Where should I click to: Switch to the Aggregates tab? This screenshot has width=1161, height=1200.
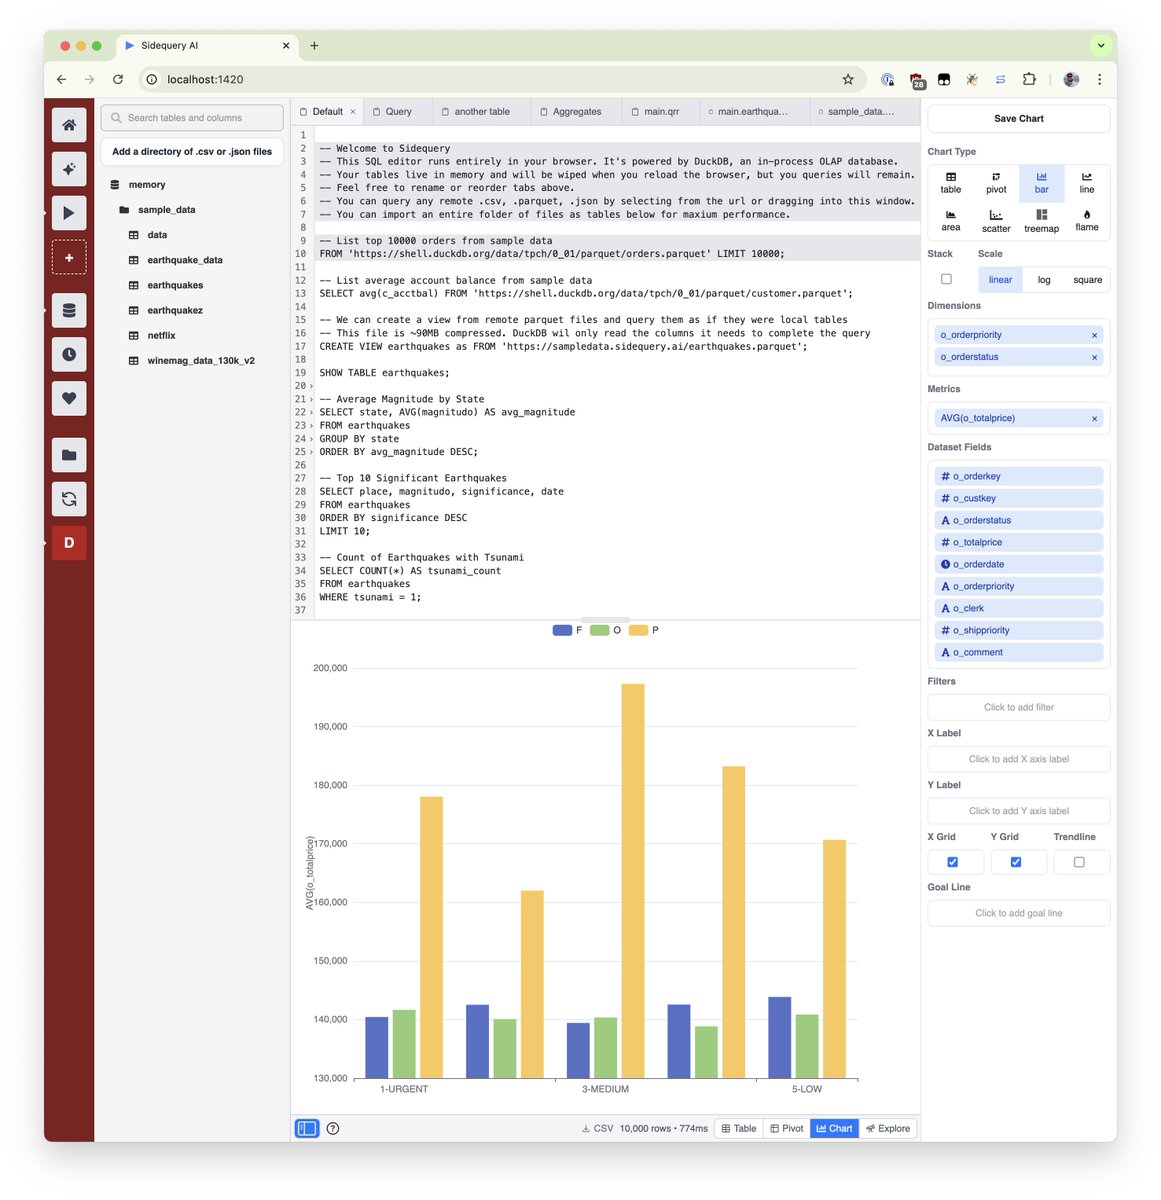[575, 111]
